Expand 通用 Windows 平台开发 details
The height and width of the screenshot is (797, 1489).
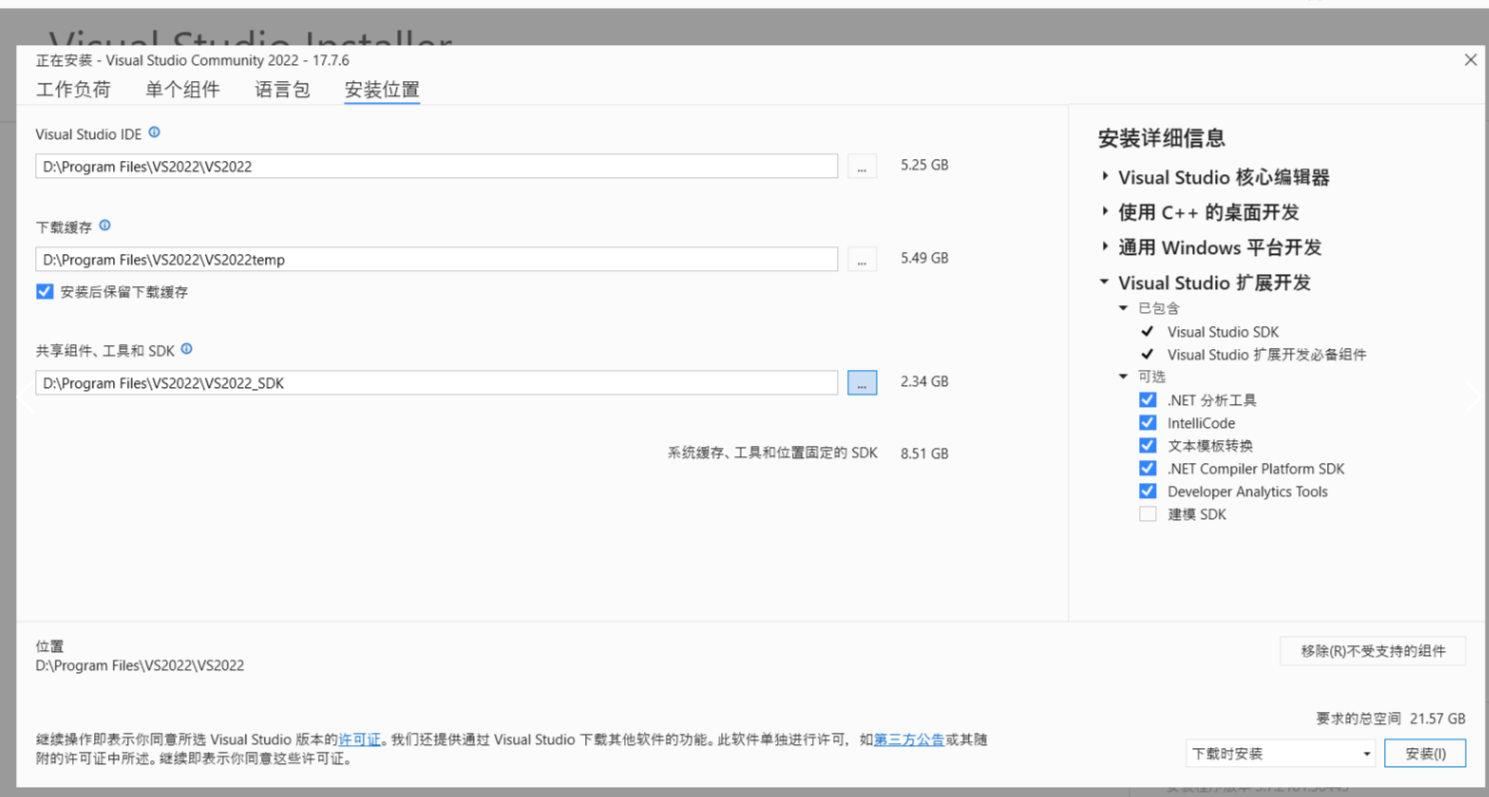(x=1105, y=247)
